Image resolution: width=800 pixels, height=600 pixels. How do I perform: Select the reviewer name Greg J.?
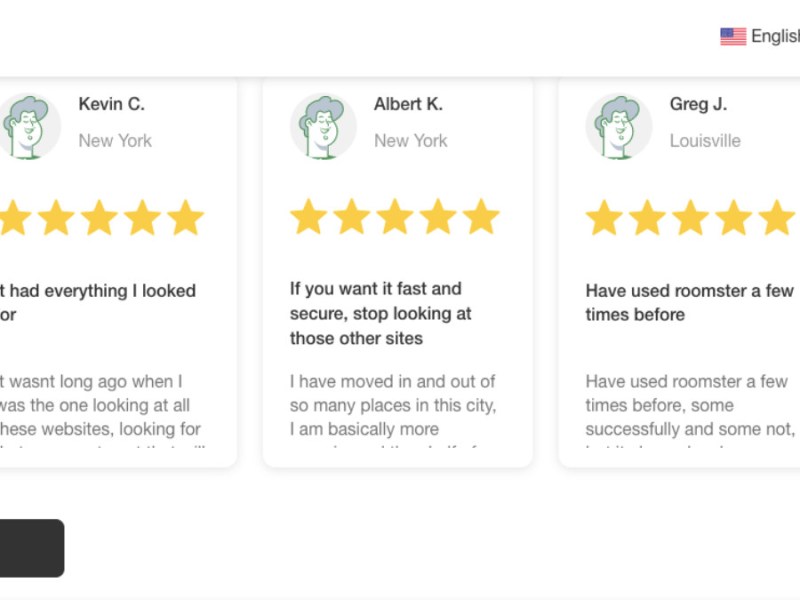(698, 104)
